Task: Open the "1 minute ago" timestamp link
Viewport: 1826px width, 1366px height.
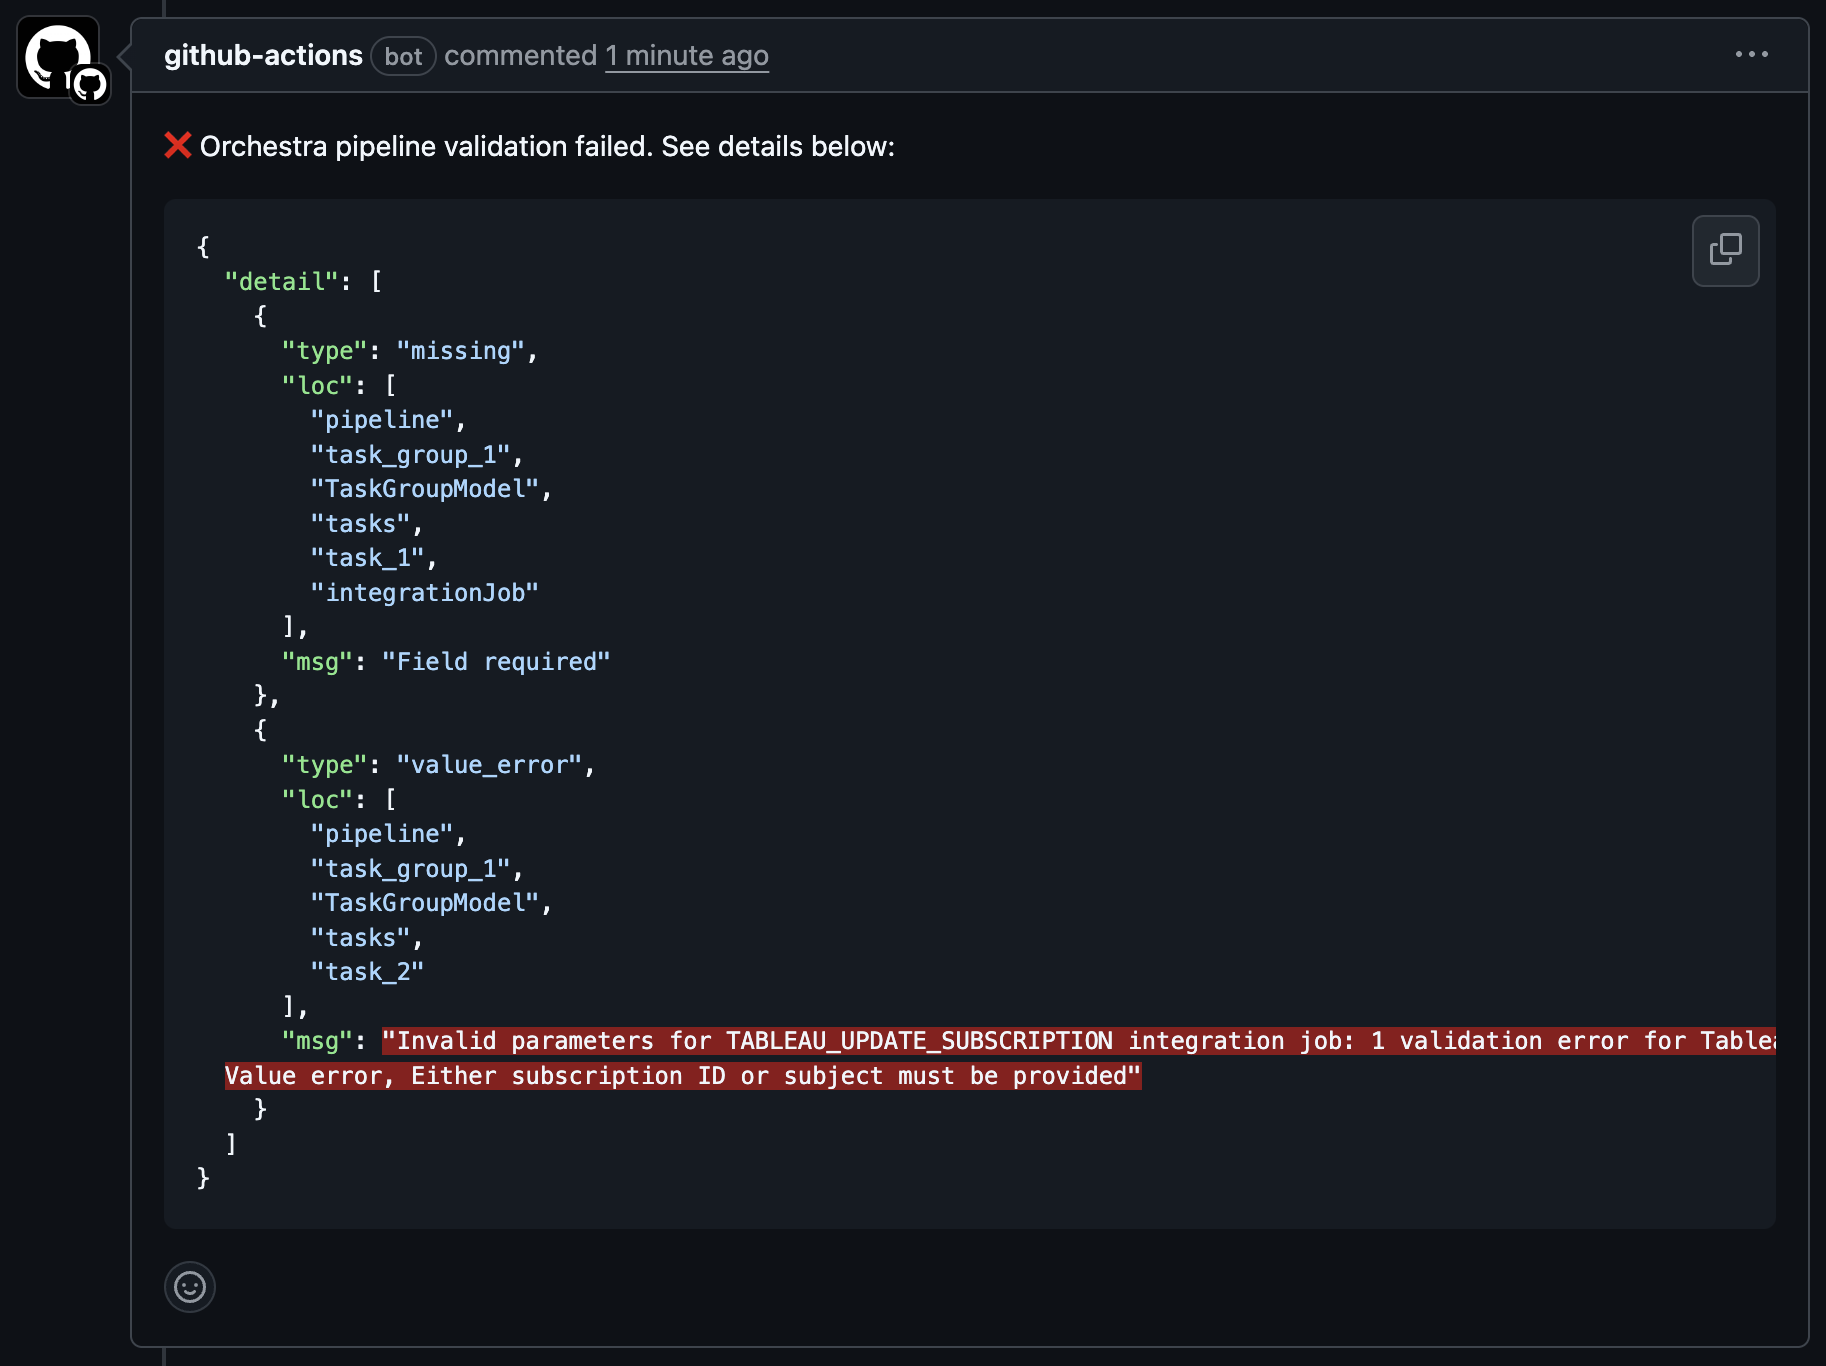Action: point(687,56)
